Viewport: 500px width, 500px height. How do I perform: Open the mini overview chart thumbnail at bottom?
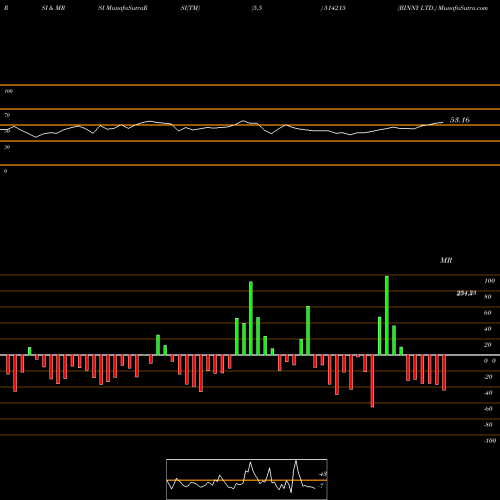pyautogui.click(x=247, y=479)
